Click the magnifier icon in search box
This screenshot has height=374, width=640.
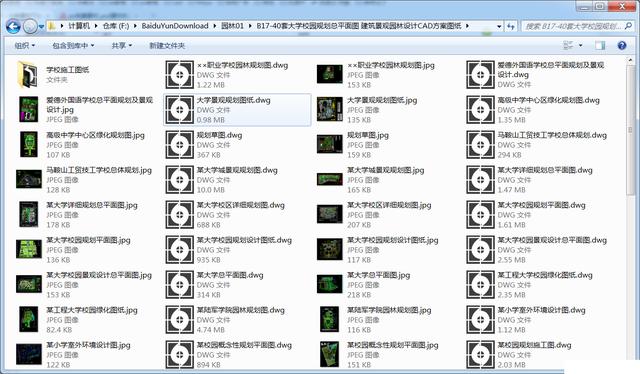click(x=628, y=26)
